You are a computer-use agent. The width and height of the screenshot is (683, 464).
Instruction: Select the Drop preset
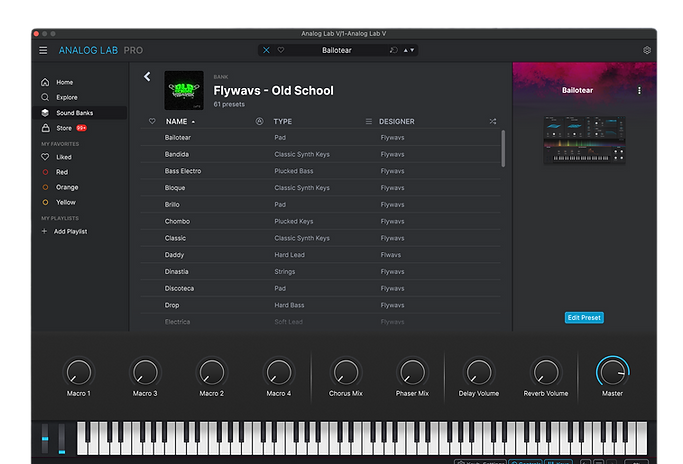320,305
